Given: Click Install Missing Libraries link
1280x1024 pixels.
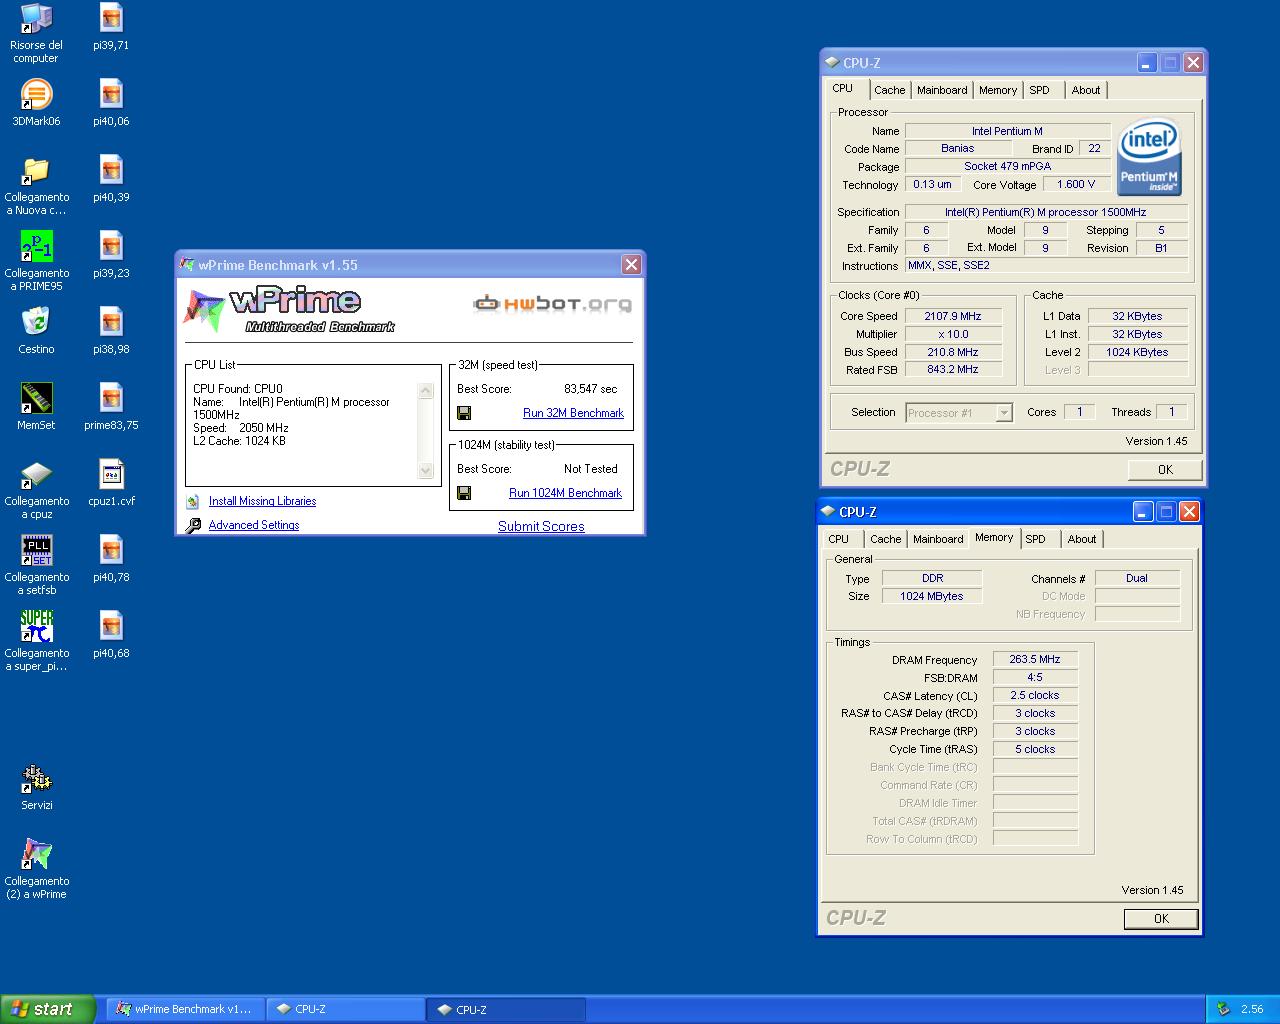Looking at the screenshot, I should (x=262, y=501).
